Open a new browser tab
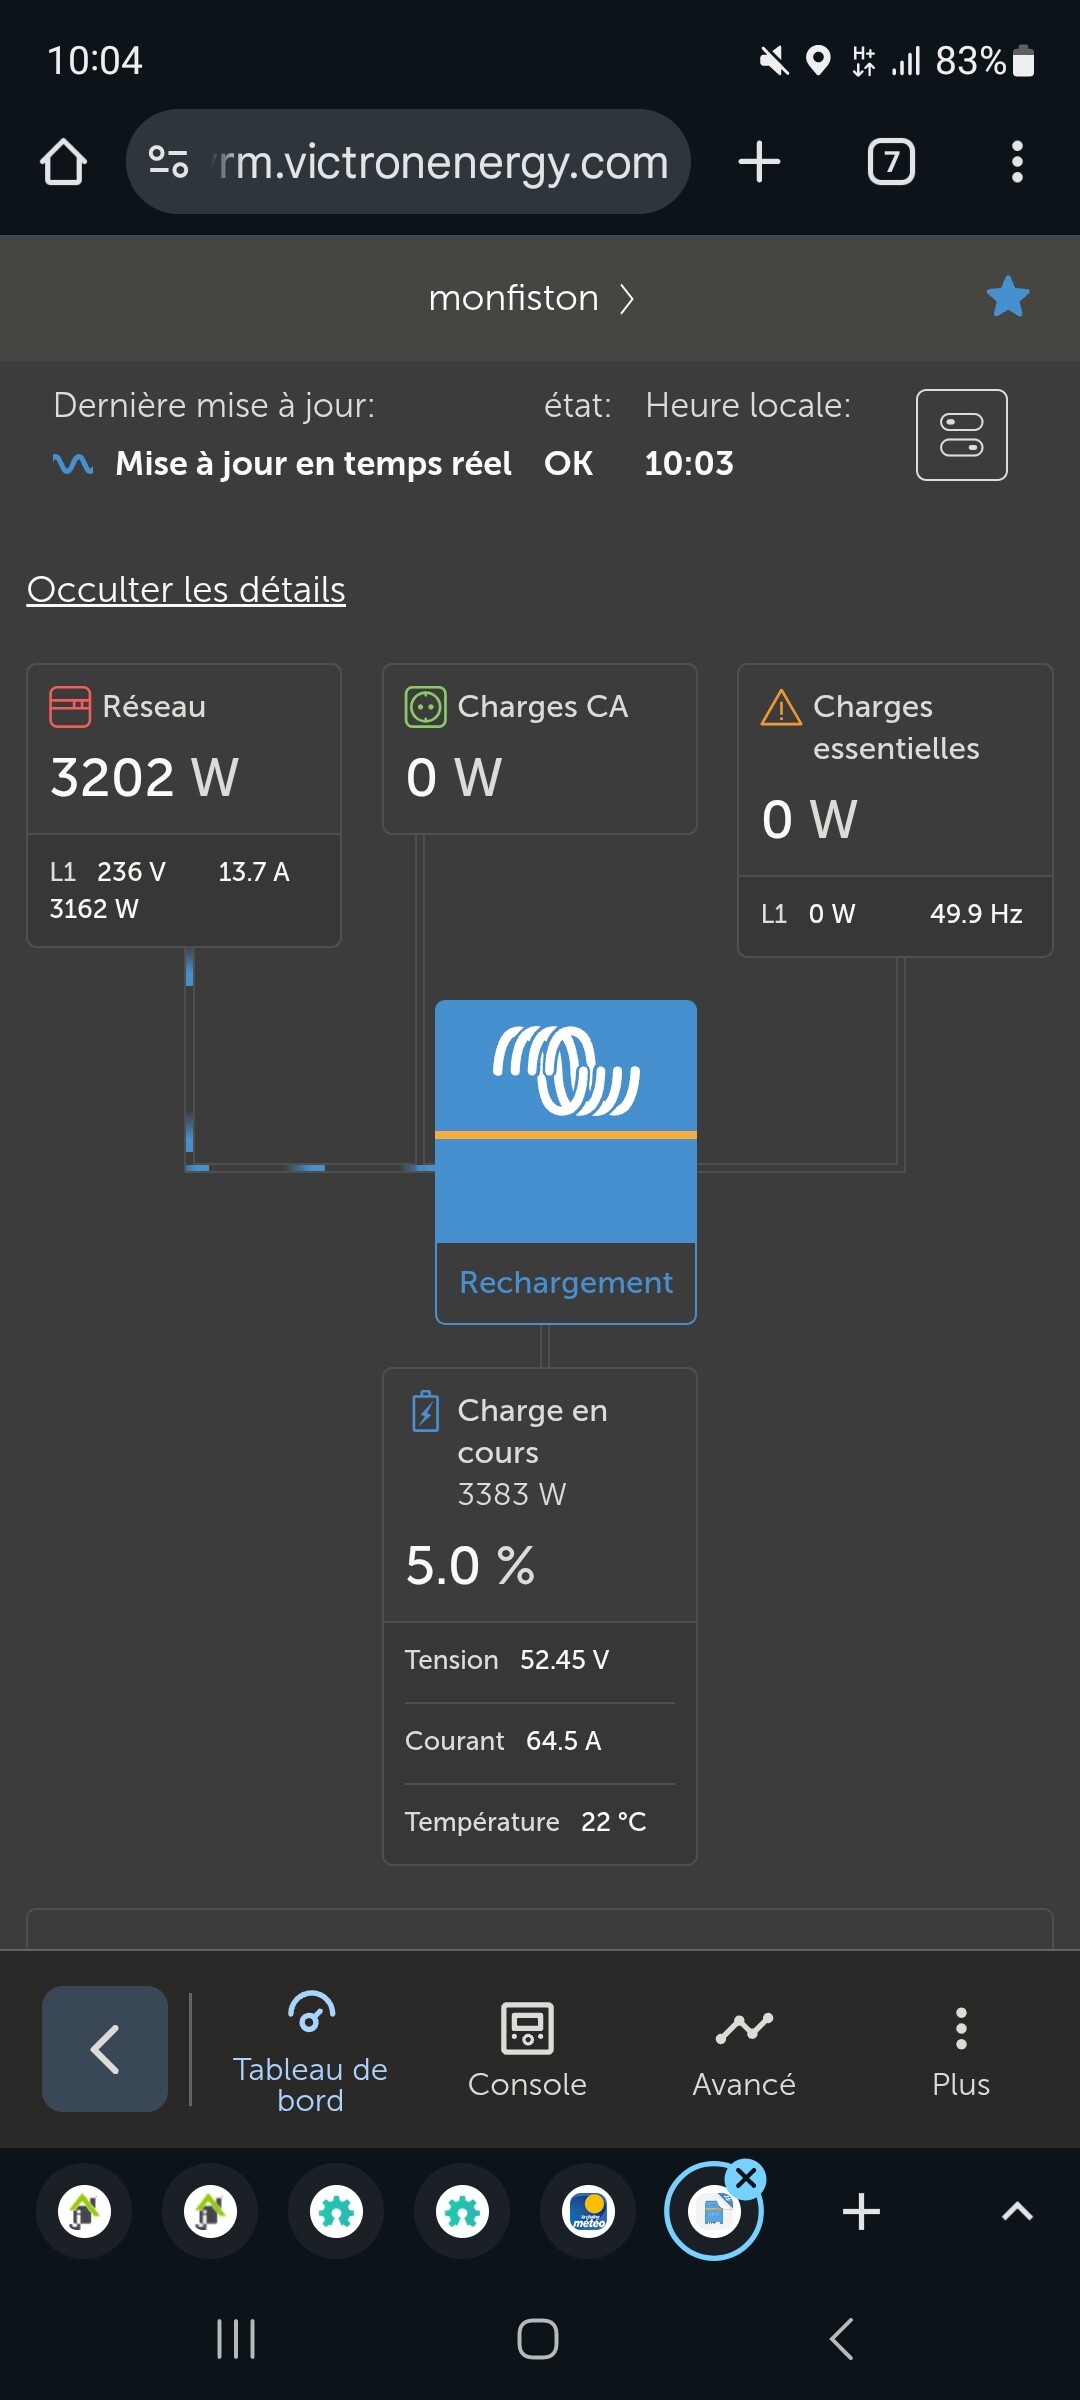The width and height of the screenshot is (1080, 2400). click(759, 162)
